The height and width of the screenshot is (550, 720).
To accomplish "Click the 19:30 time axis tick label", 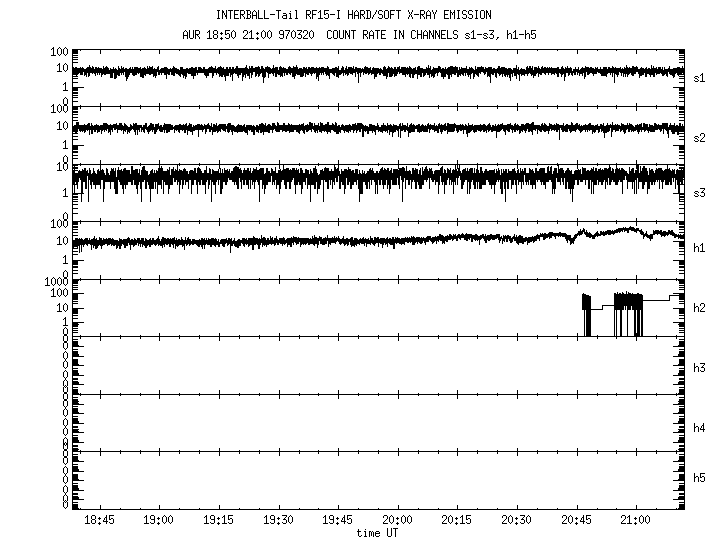I will point(278,521).
